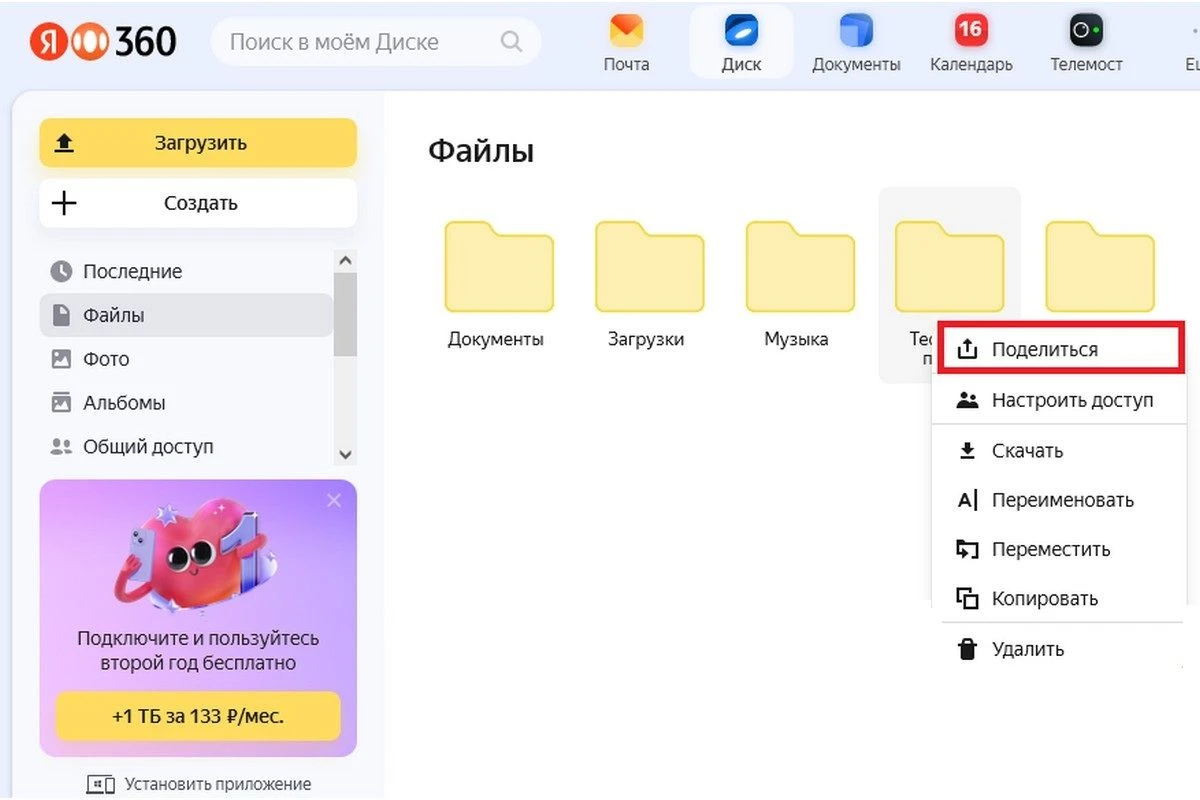Select the unlabeled last folder on the right
This screenshot has height=800, width=1200.
tap(1100, 267)
